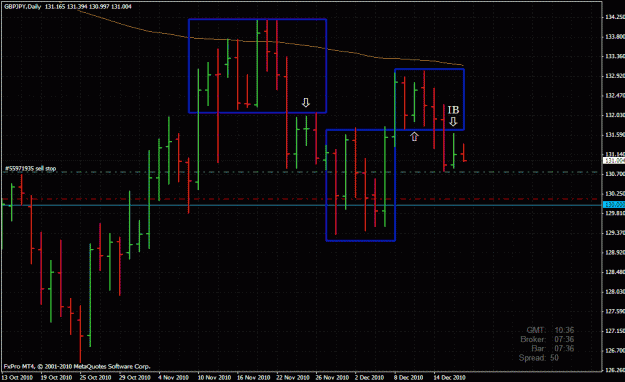Click the 131.59 price scale label
This screenshot has width=625, height=382.
[x=615, y=135]
